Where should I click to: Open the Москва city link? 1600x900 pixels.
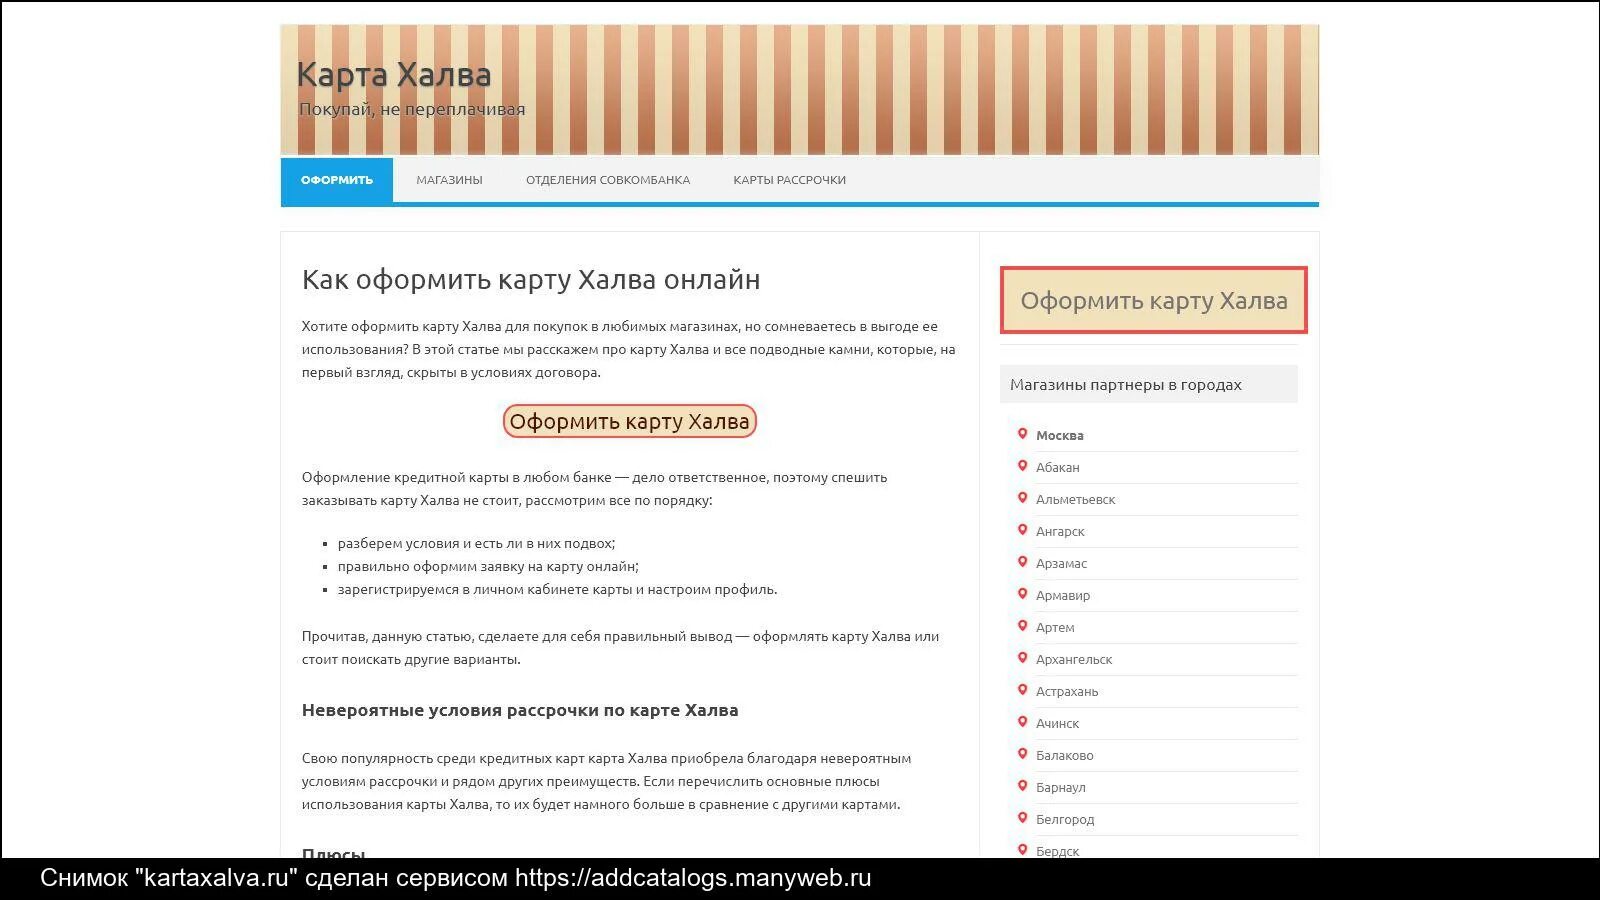coord(1060,436)
